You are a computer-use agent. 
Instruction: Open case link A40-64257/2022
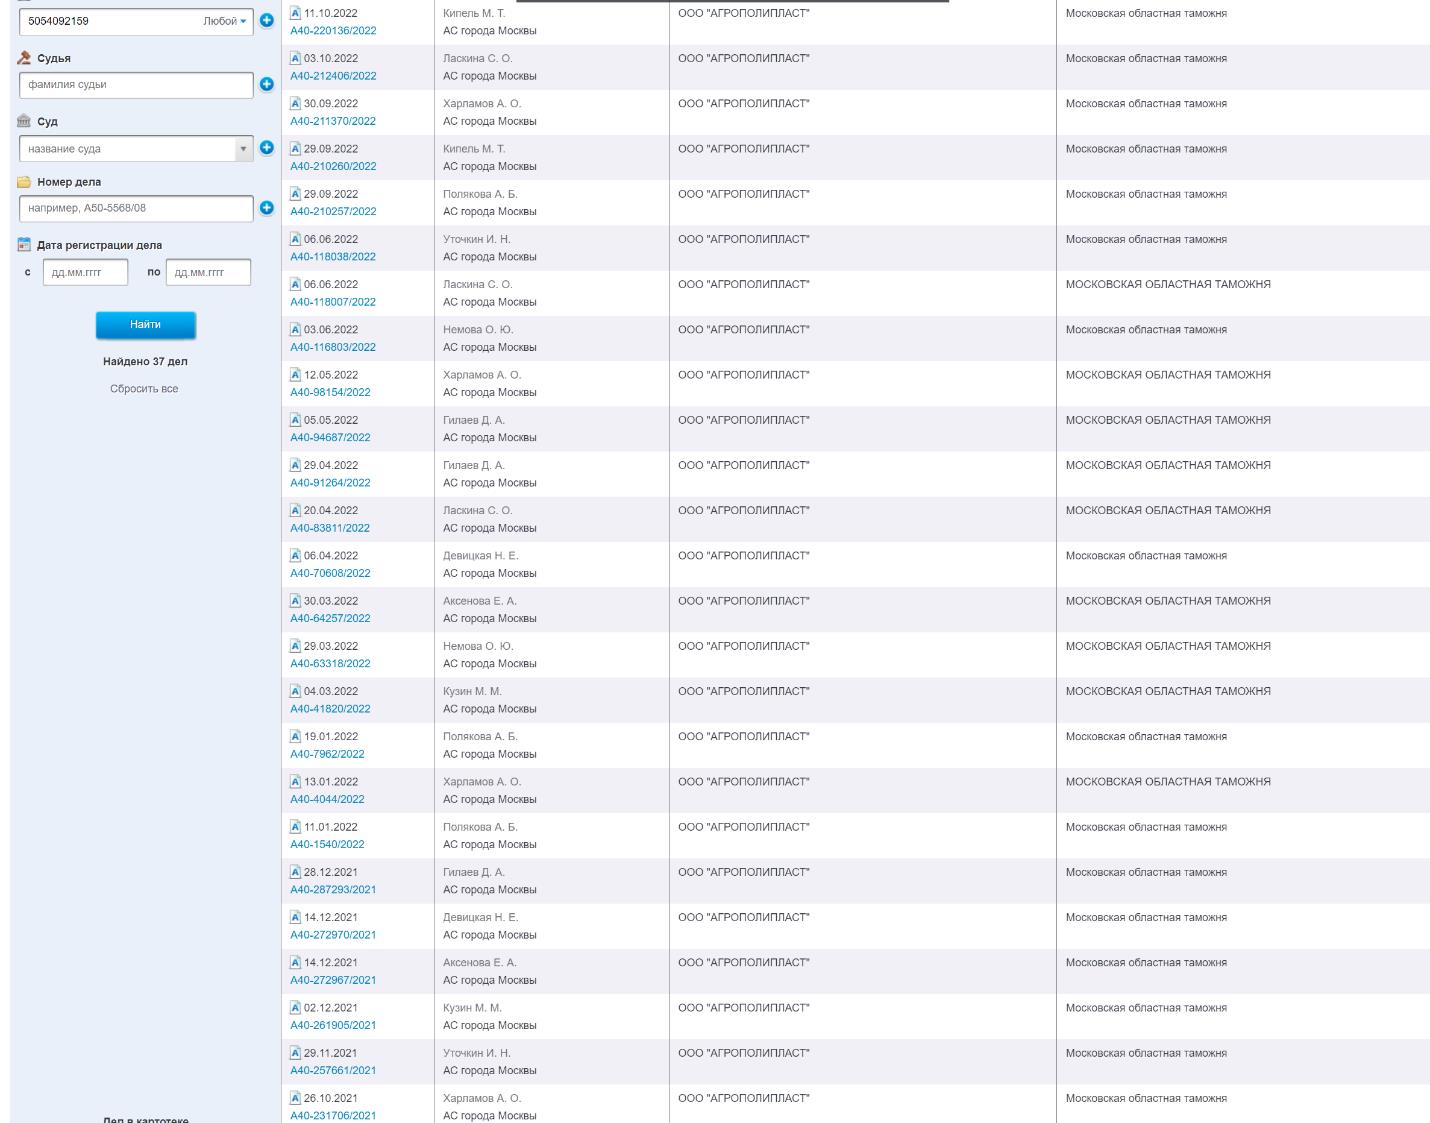tap(330, 618)
